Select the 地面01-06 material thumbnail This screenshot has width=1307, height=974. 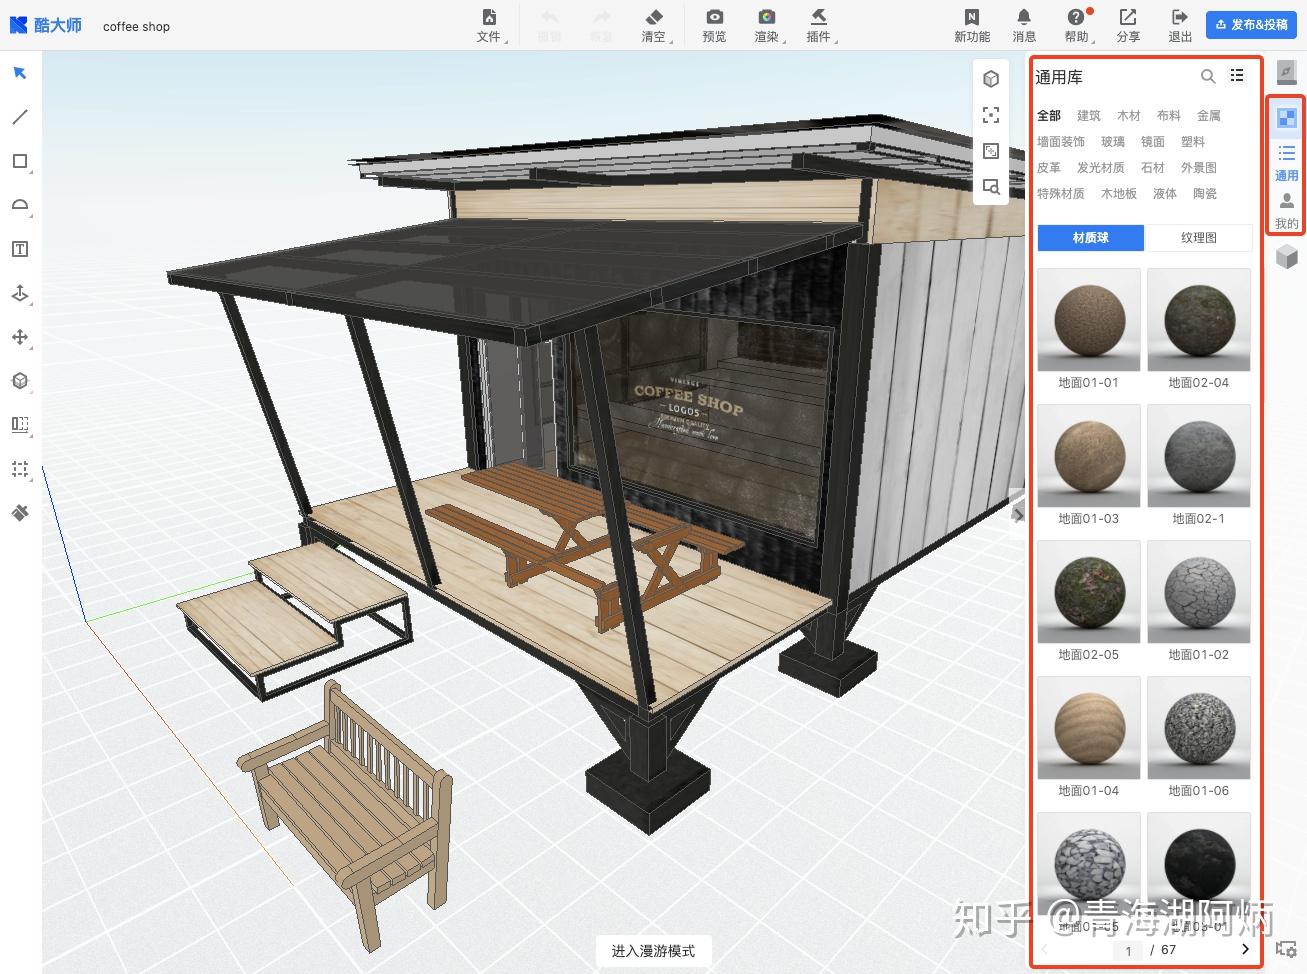[x=1199, y=728]
